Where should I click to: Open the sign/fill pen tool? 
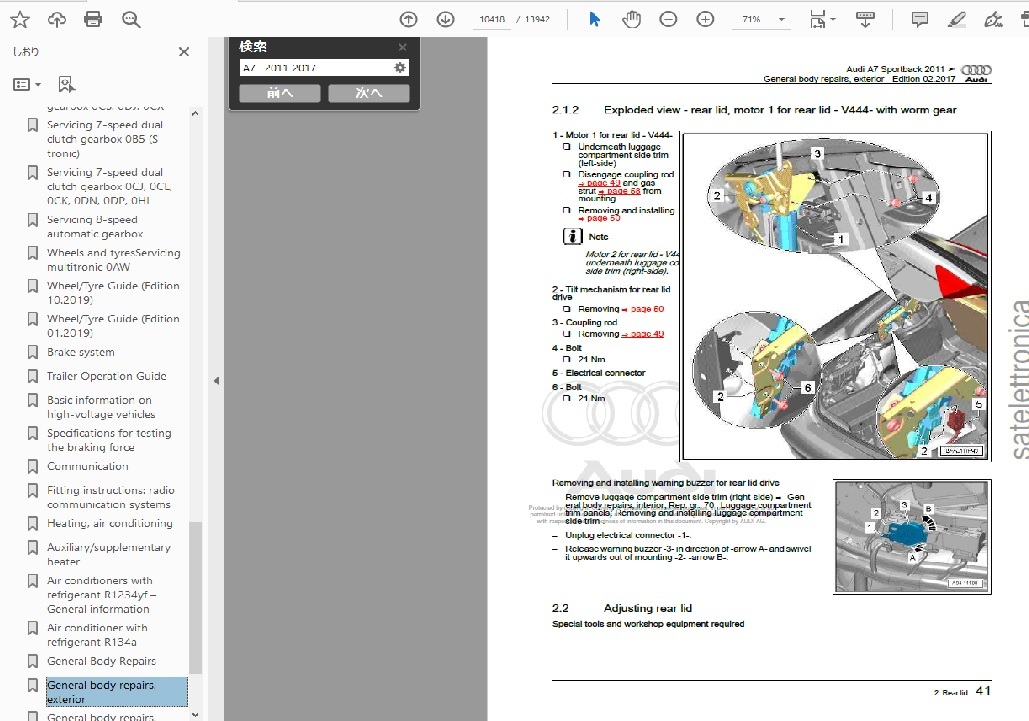pos(993,20)
